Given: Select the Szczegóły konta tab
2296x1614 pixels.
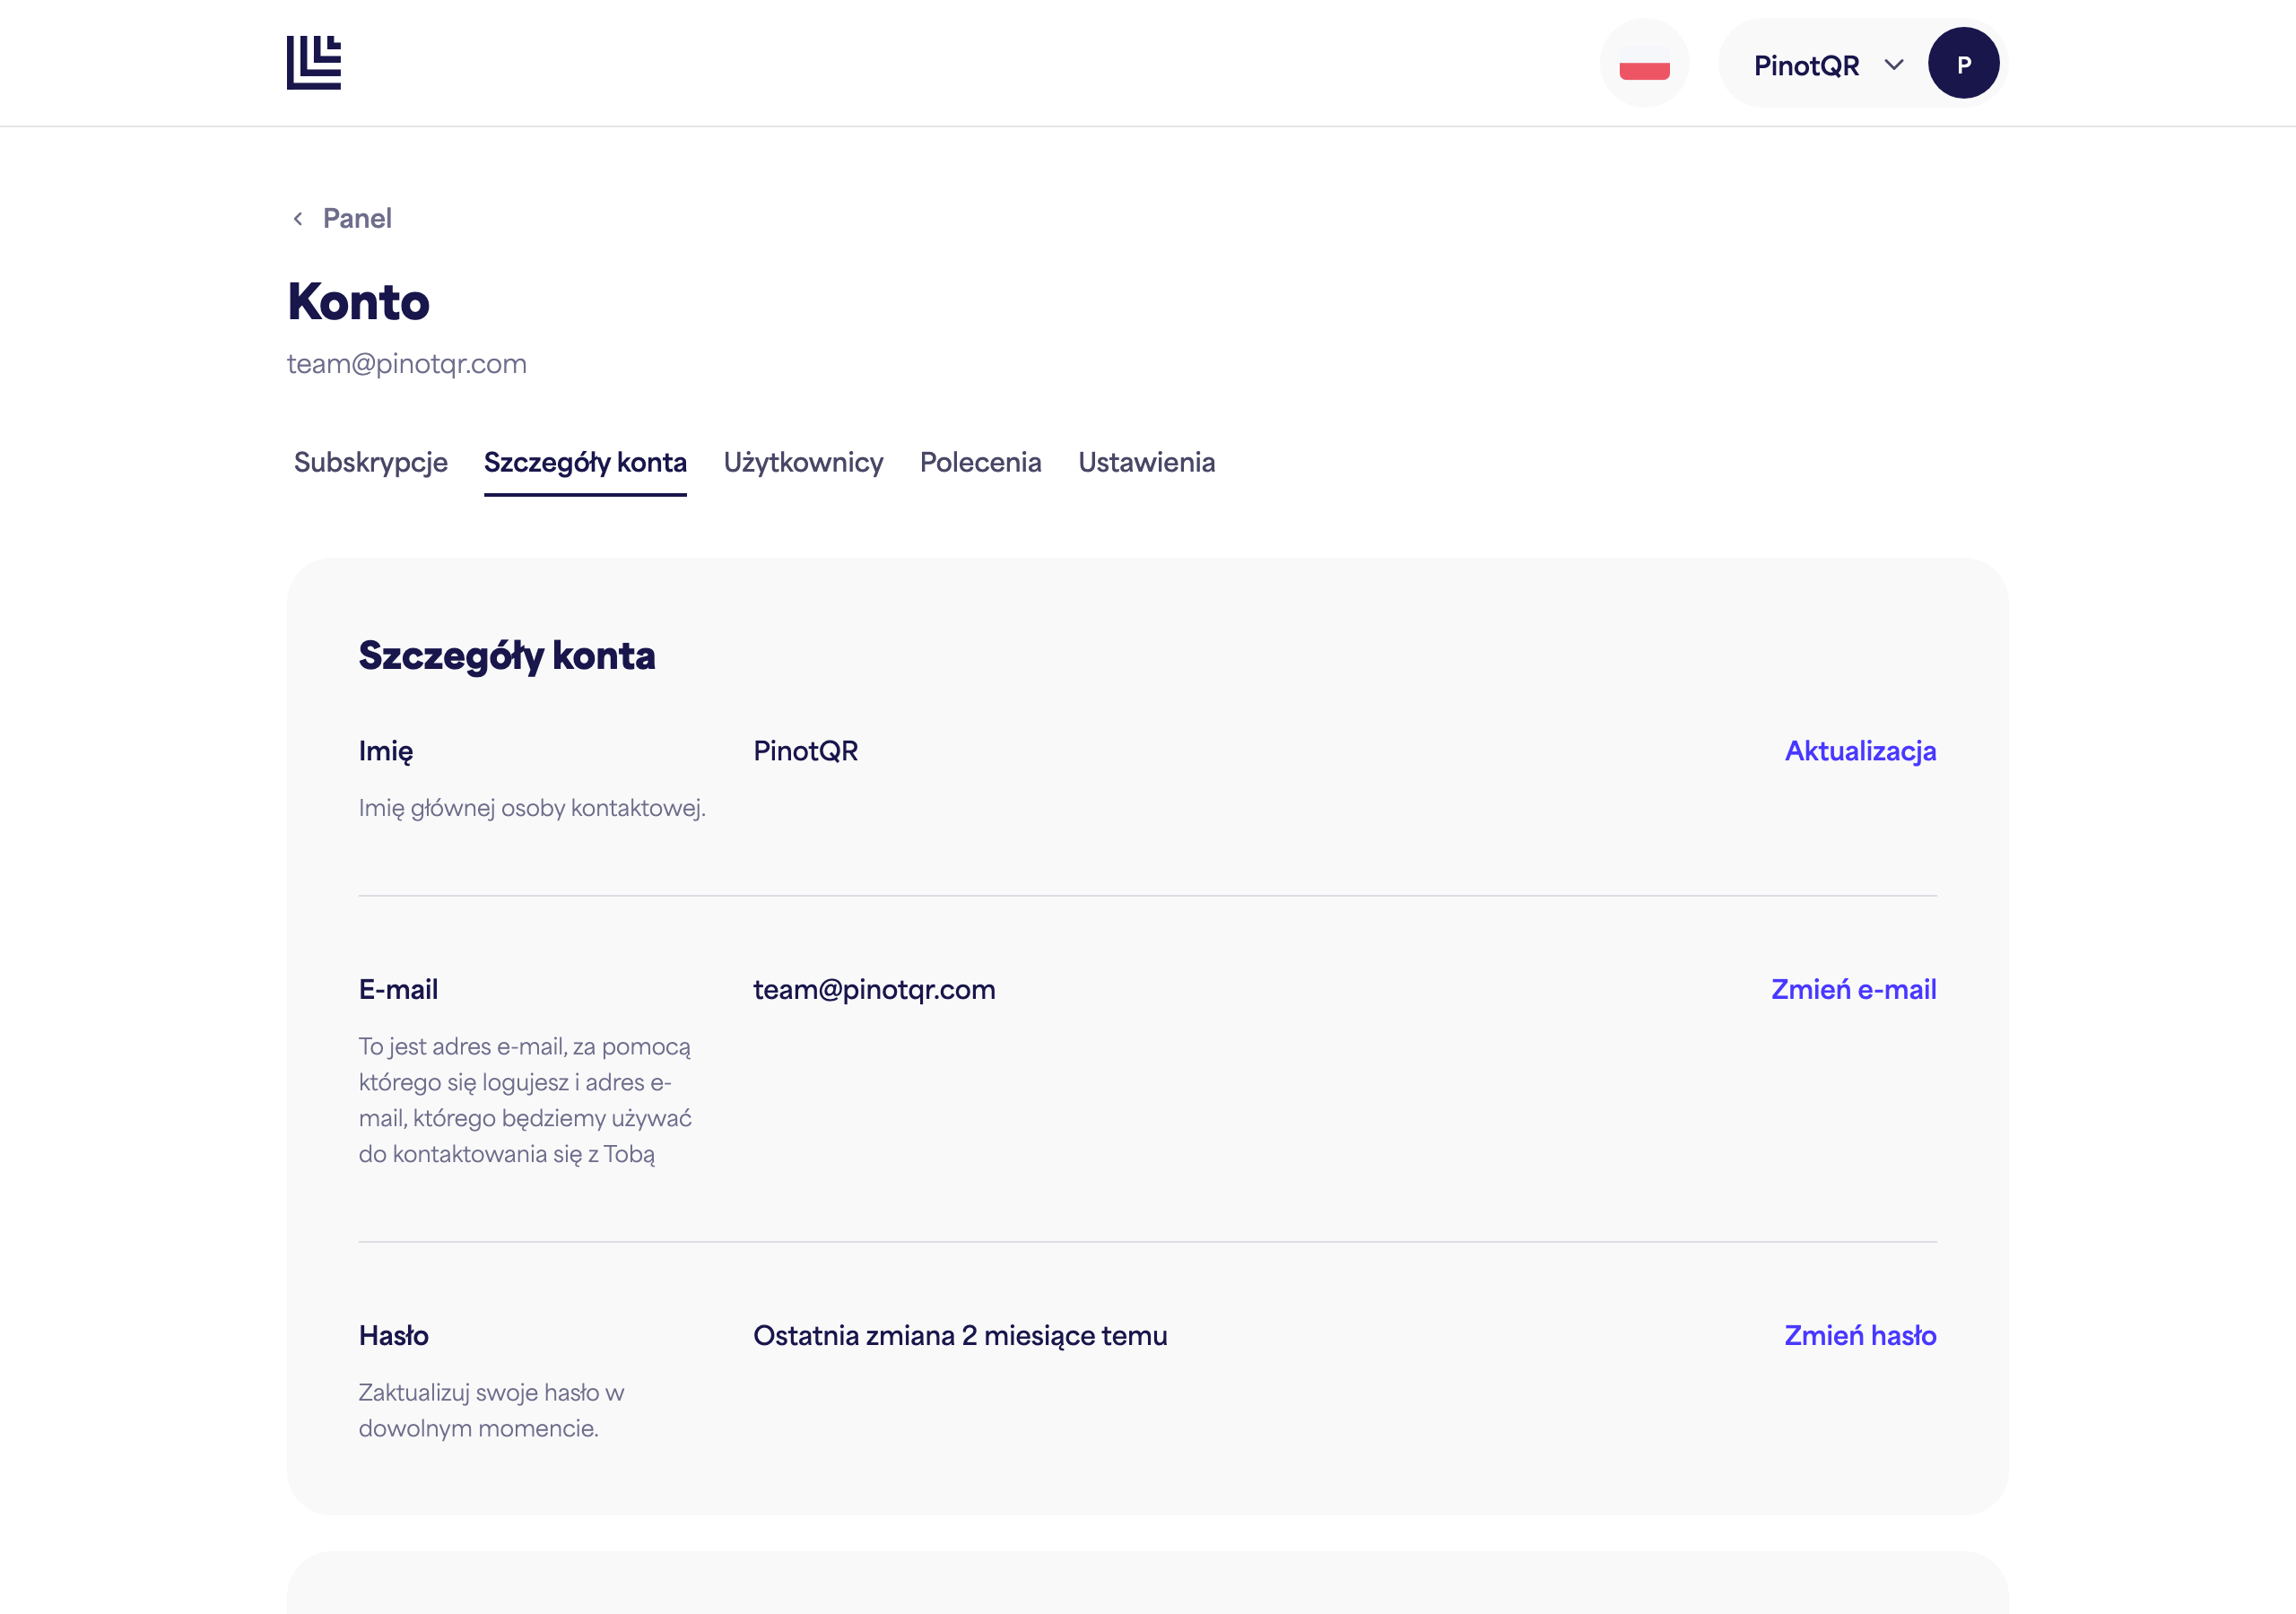Looking at the screenshot, I should 585,462.
